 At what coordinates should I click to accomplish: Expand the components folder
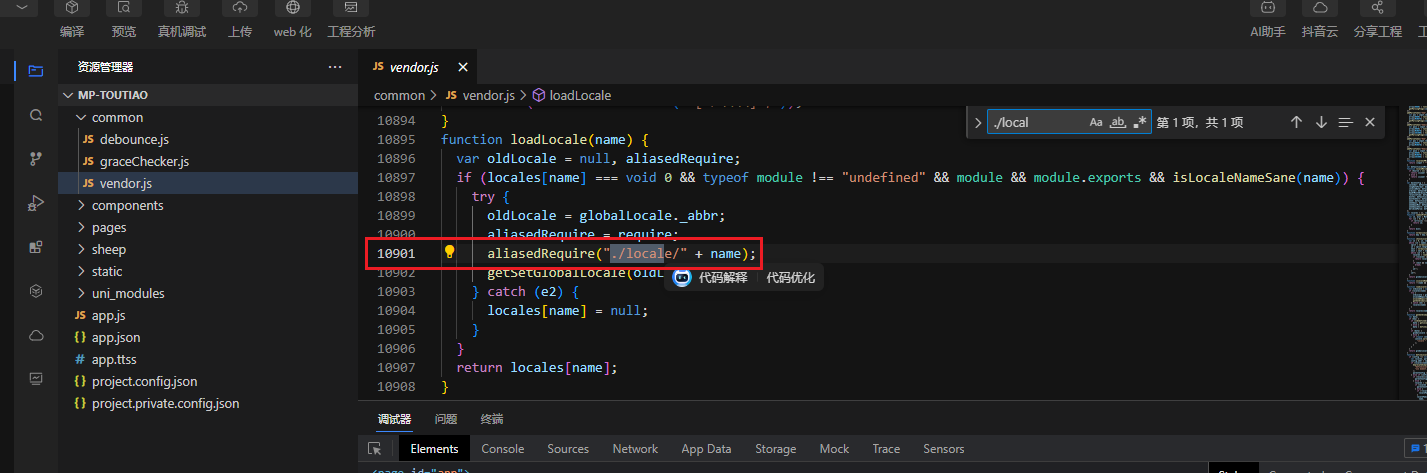(127, 205)
